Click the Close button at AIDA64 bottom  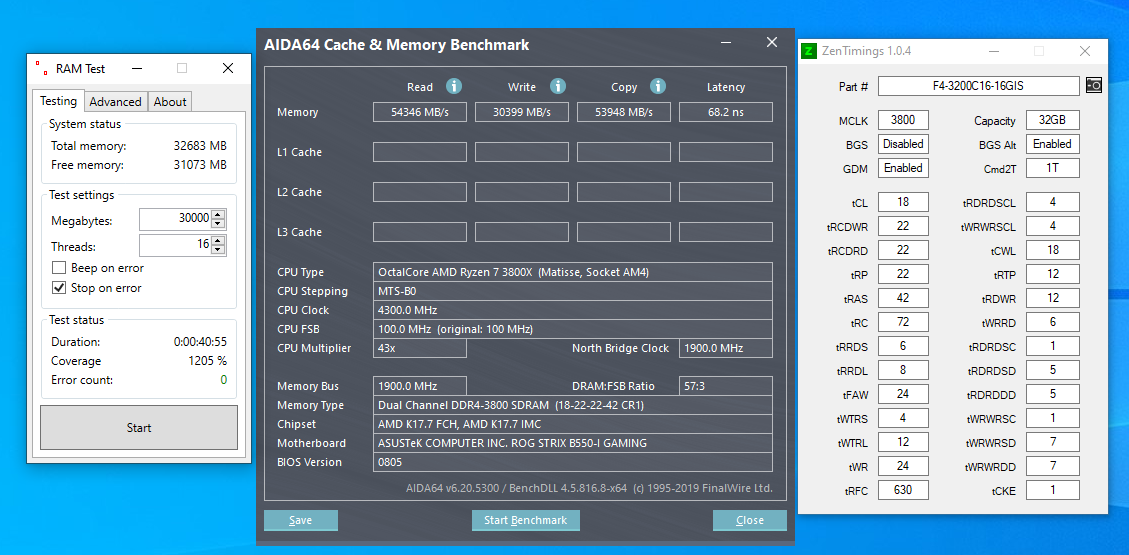pos(750,520)
